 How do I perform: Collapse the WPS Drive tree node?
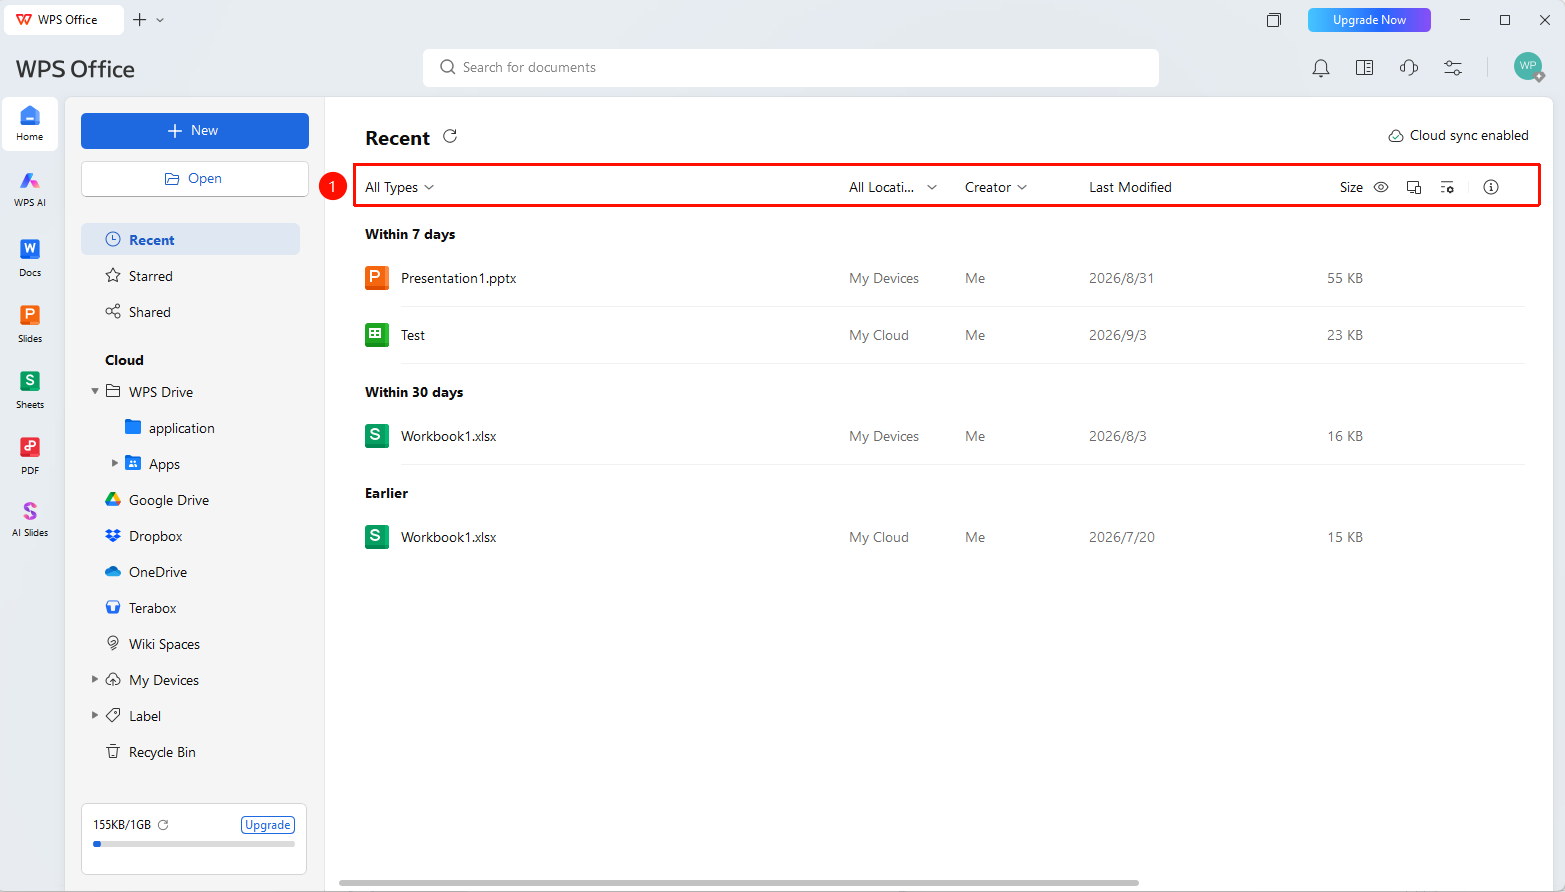[x=95, y=391]
